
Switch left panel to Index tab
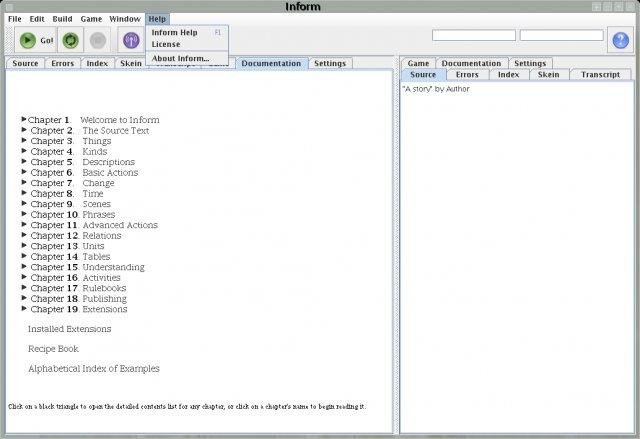click(x=97, y=63)
